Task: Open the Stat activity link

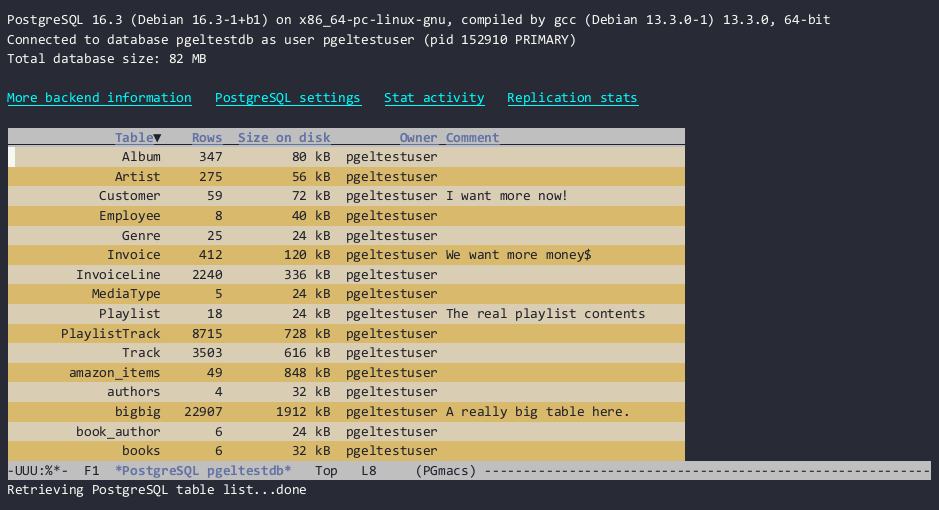Action: point(434,98)
